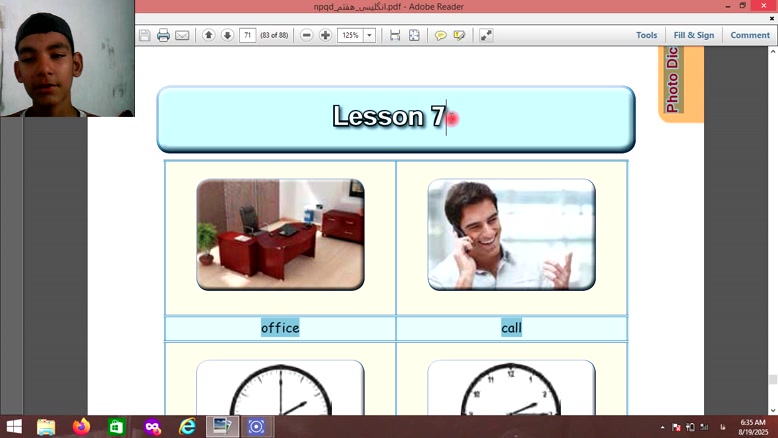Click the Lesson 7 heading text
778x438 pixels.
tap(389, 116)
